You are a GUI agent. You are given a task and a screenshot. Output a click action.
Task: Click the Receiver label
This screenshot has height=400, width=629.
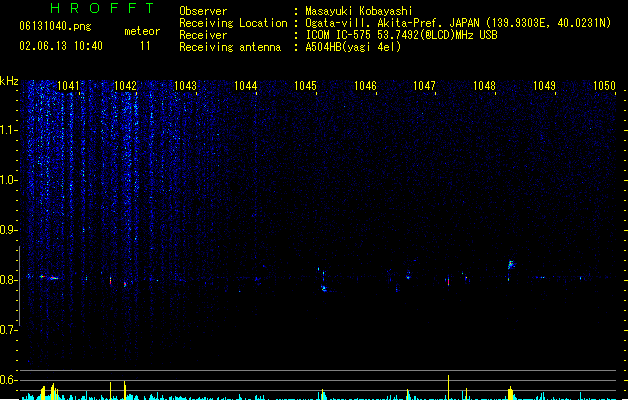[x=203, y=35]
